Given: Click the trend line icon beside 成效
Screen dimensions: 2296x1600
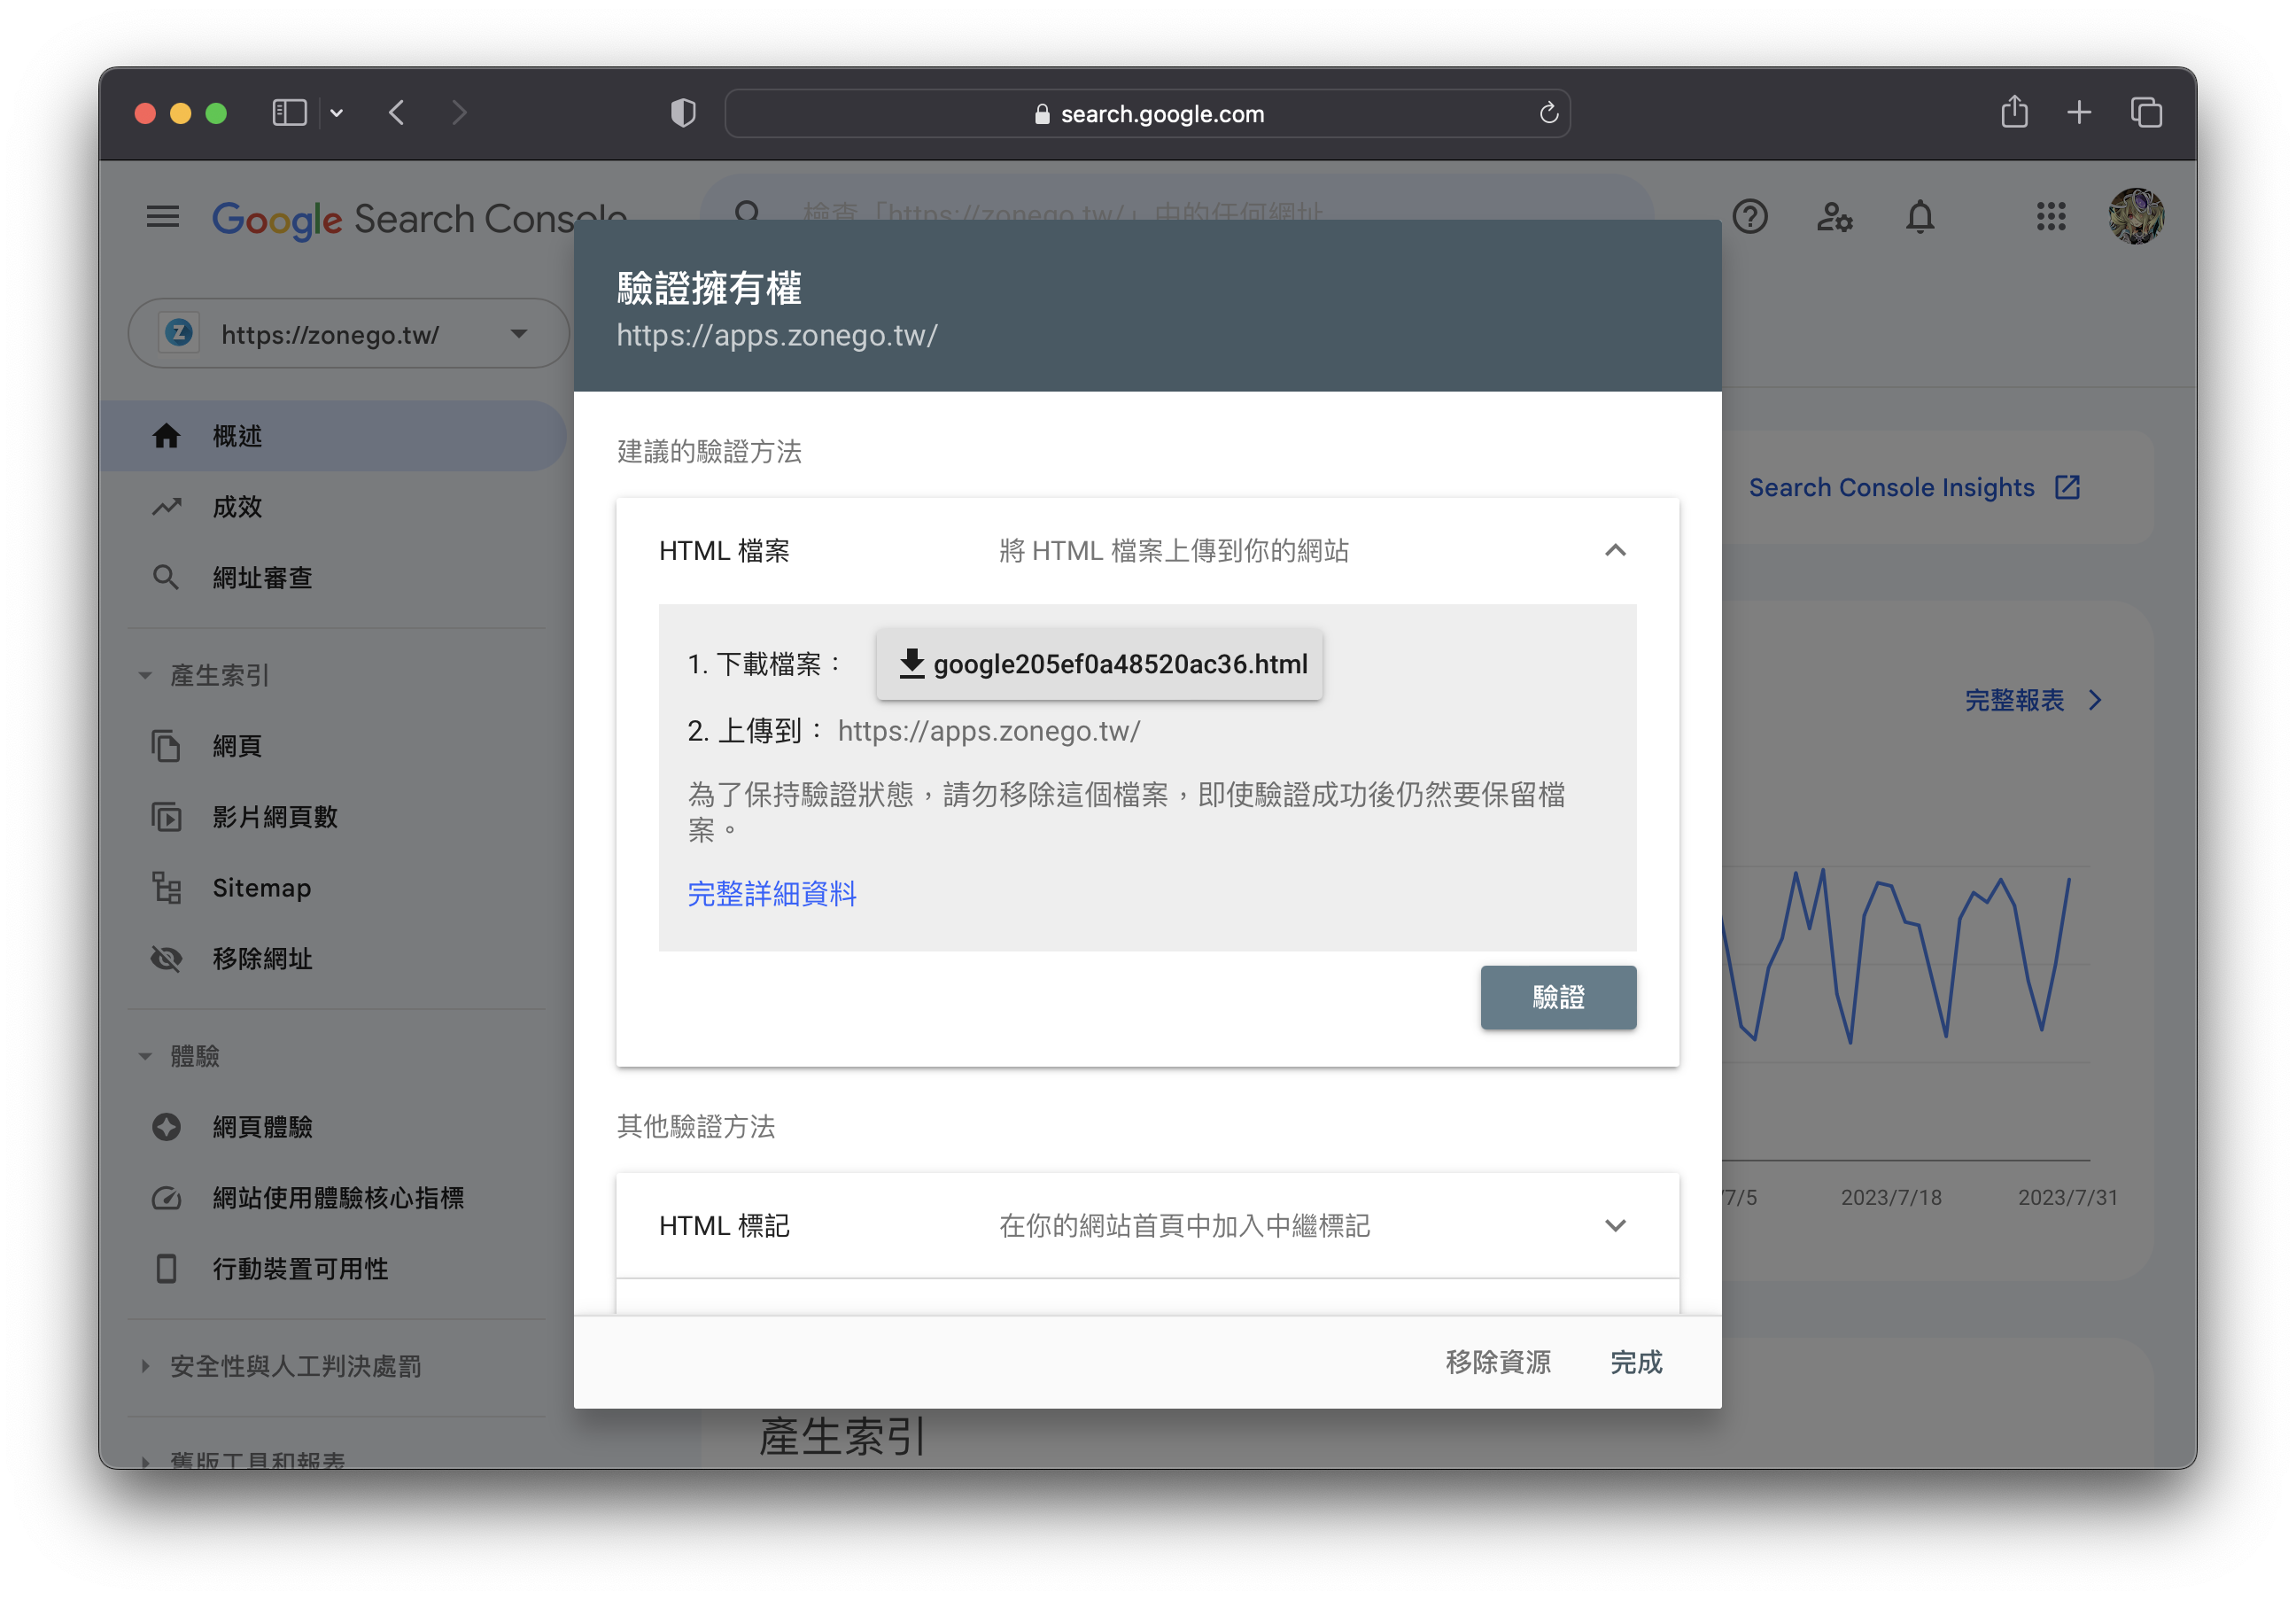Looking at the screenshot, I should (x=166, y=507).
